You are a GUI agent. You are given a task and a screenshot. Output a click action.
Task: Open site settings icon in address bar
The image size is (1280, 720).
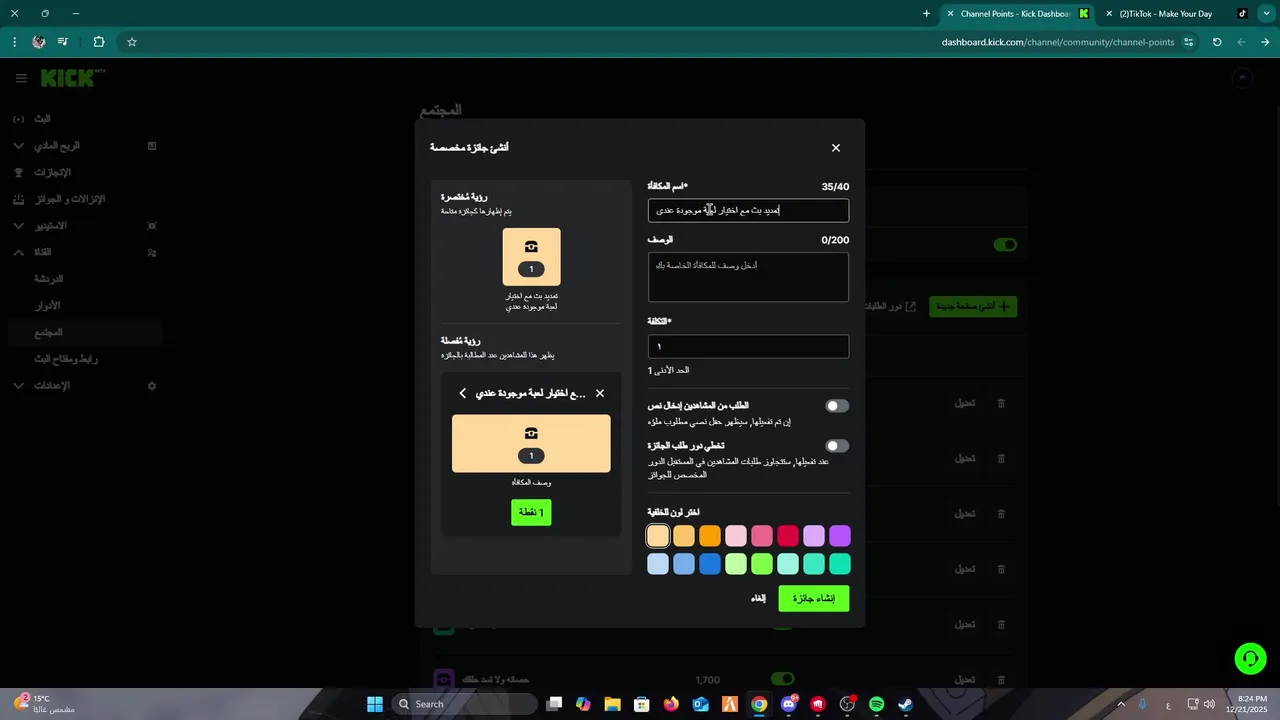click(1188, 42)
